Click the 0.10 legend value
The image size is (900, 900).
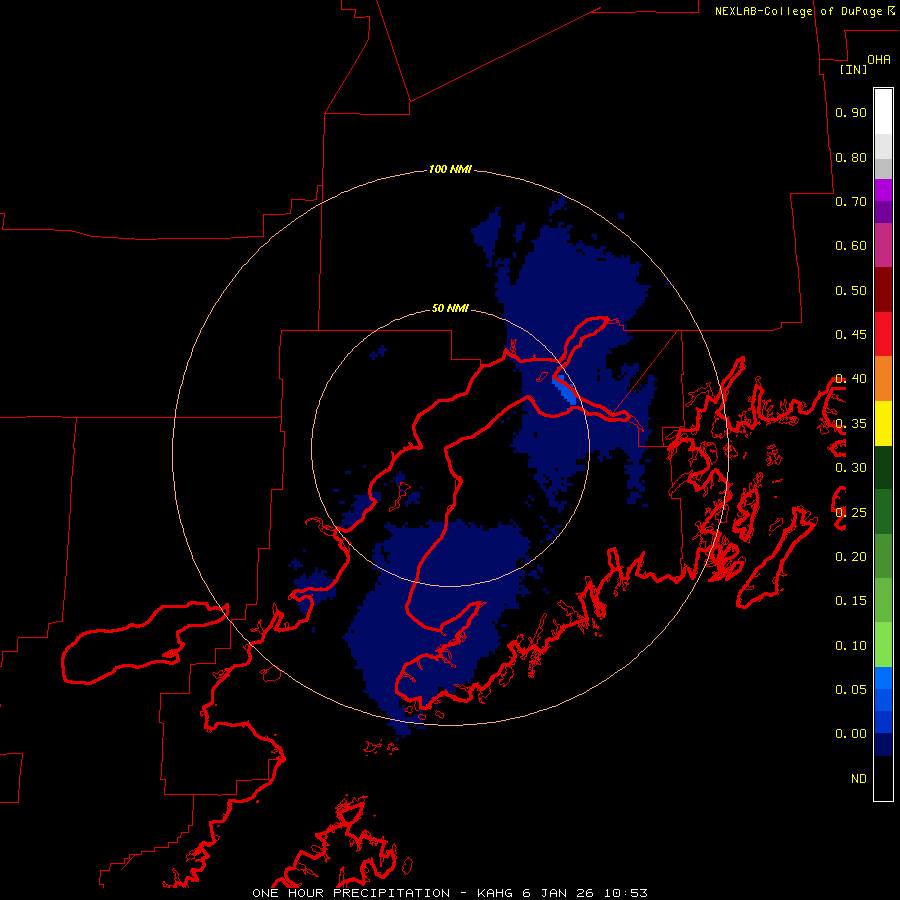pyautogui.click(x=851, y=646)
